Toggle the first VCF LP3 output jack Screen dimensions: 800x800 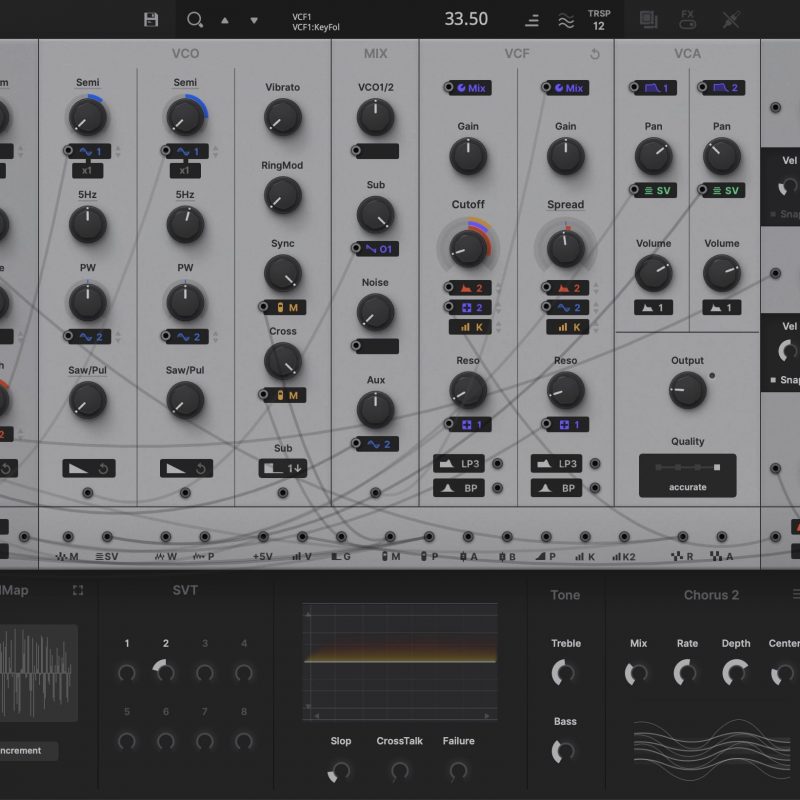[x=498, y=464]
